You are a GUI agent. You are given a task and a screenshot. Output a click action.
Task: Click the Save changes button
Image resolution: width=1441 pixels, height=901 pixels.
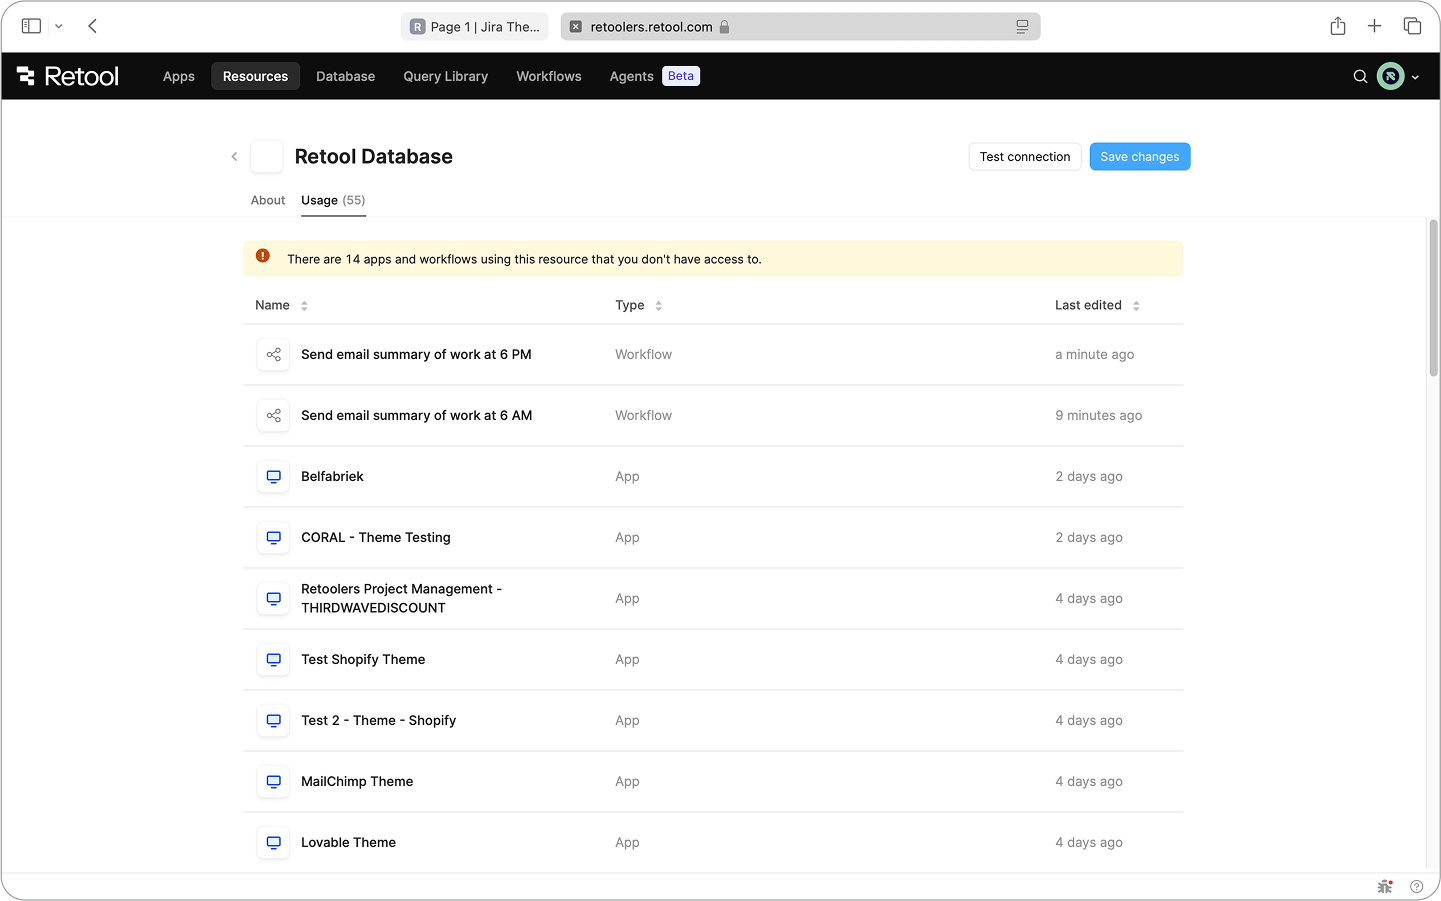(x=1140, y=157)
